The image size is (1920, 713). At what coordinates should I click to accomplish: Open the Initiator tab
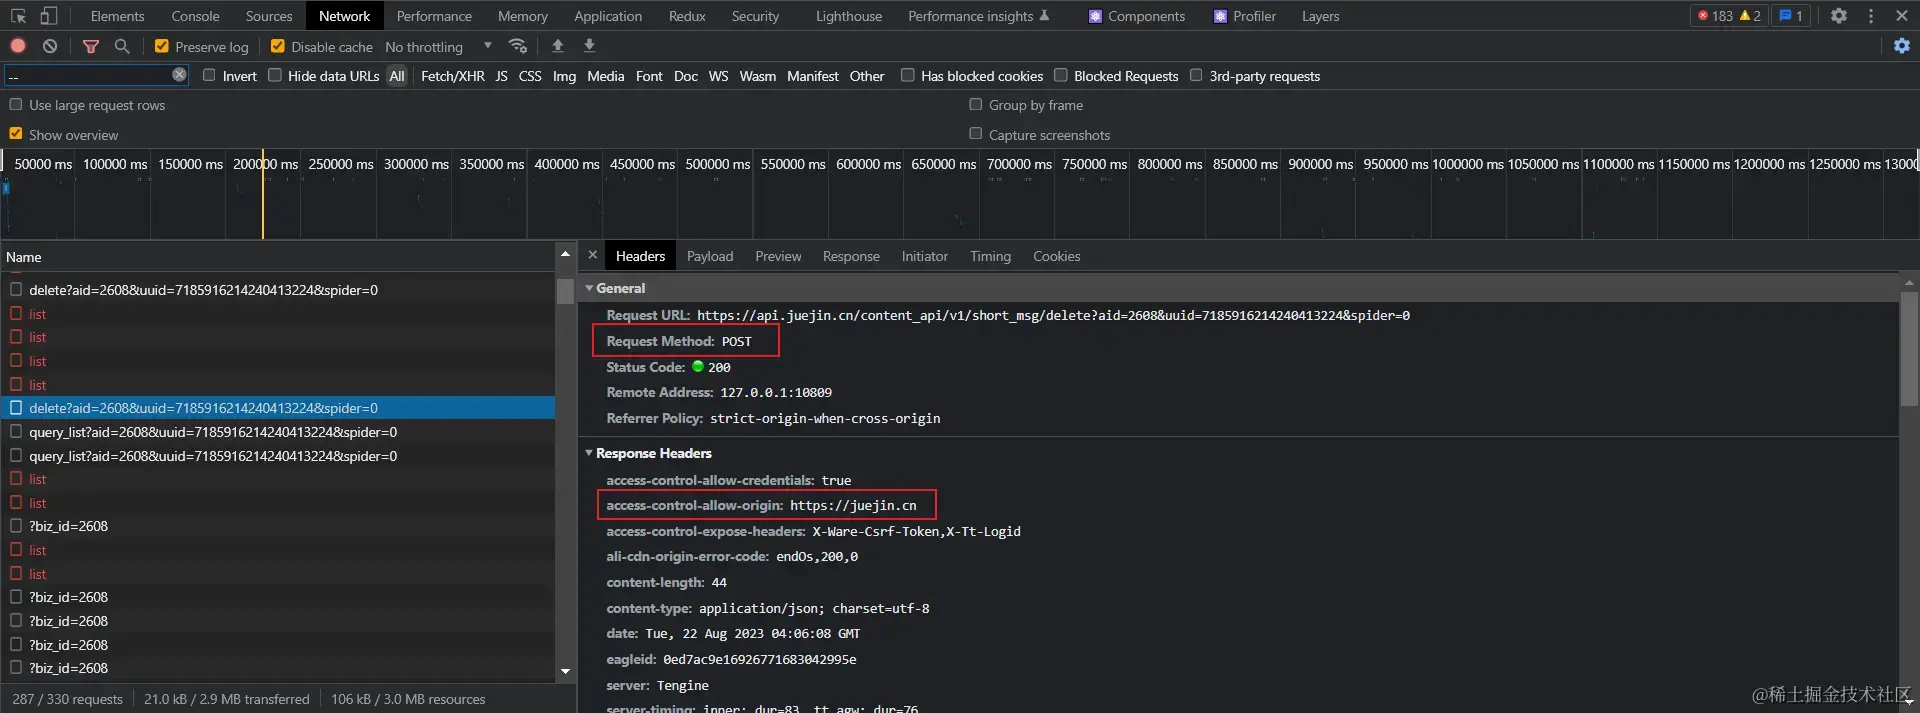tap(924, 256)
